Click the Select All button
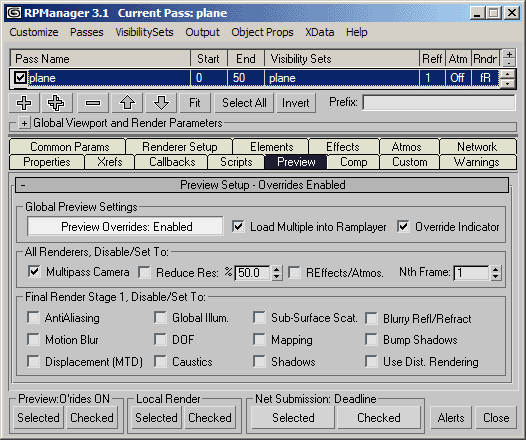The height and width of the screenshot is (440, 526). point(244,103)
